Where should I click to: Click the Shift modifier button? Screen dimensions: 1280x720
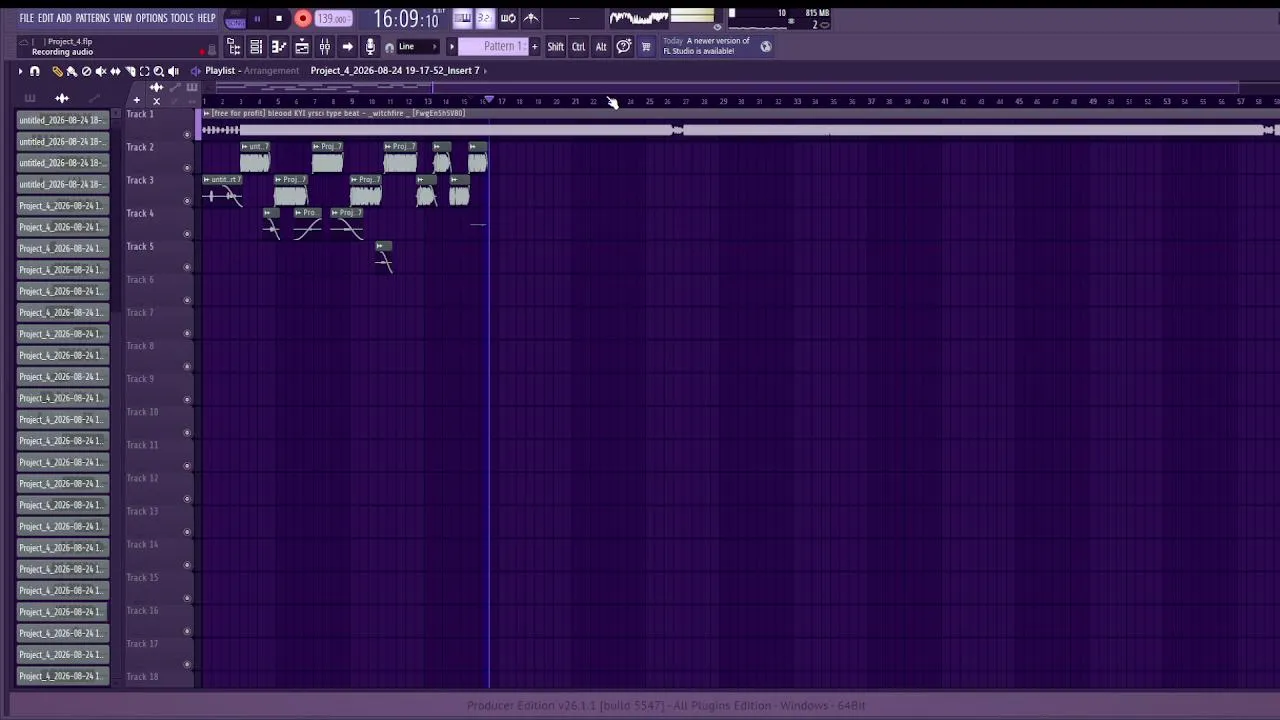tap(555, 47)
